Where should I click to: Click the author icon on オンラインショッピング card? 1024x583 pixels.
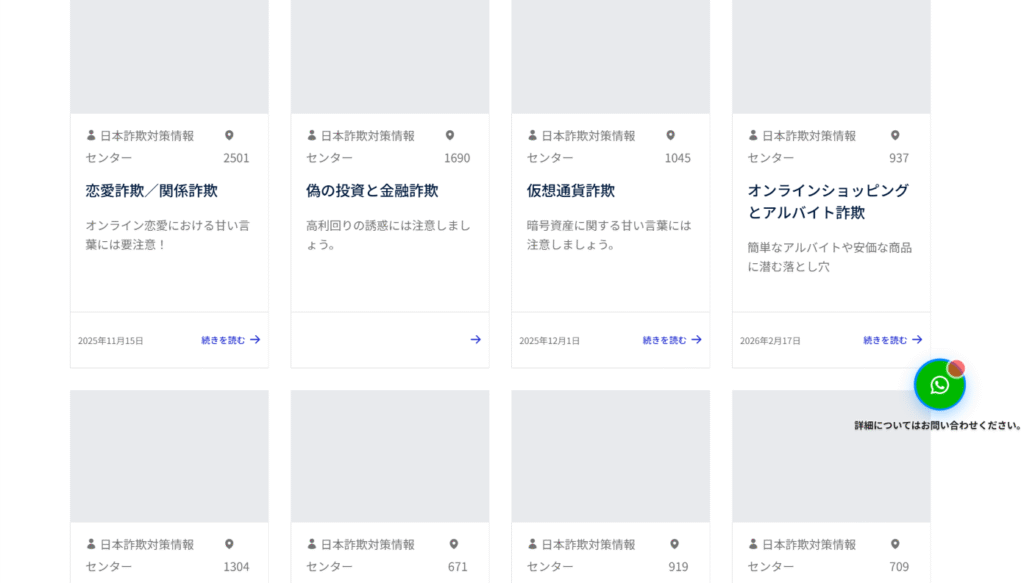tap(753, 135)
